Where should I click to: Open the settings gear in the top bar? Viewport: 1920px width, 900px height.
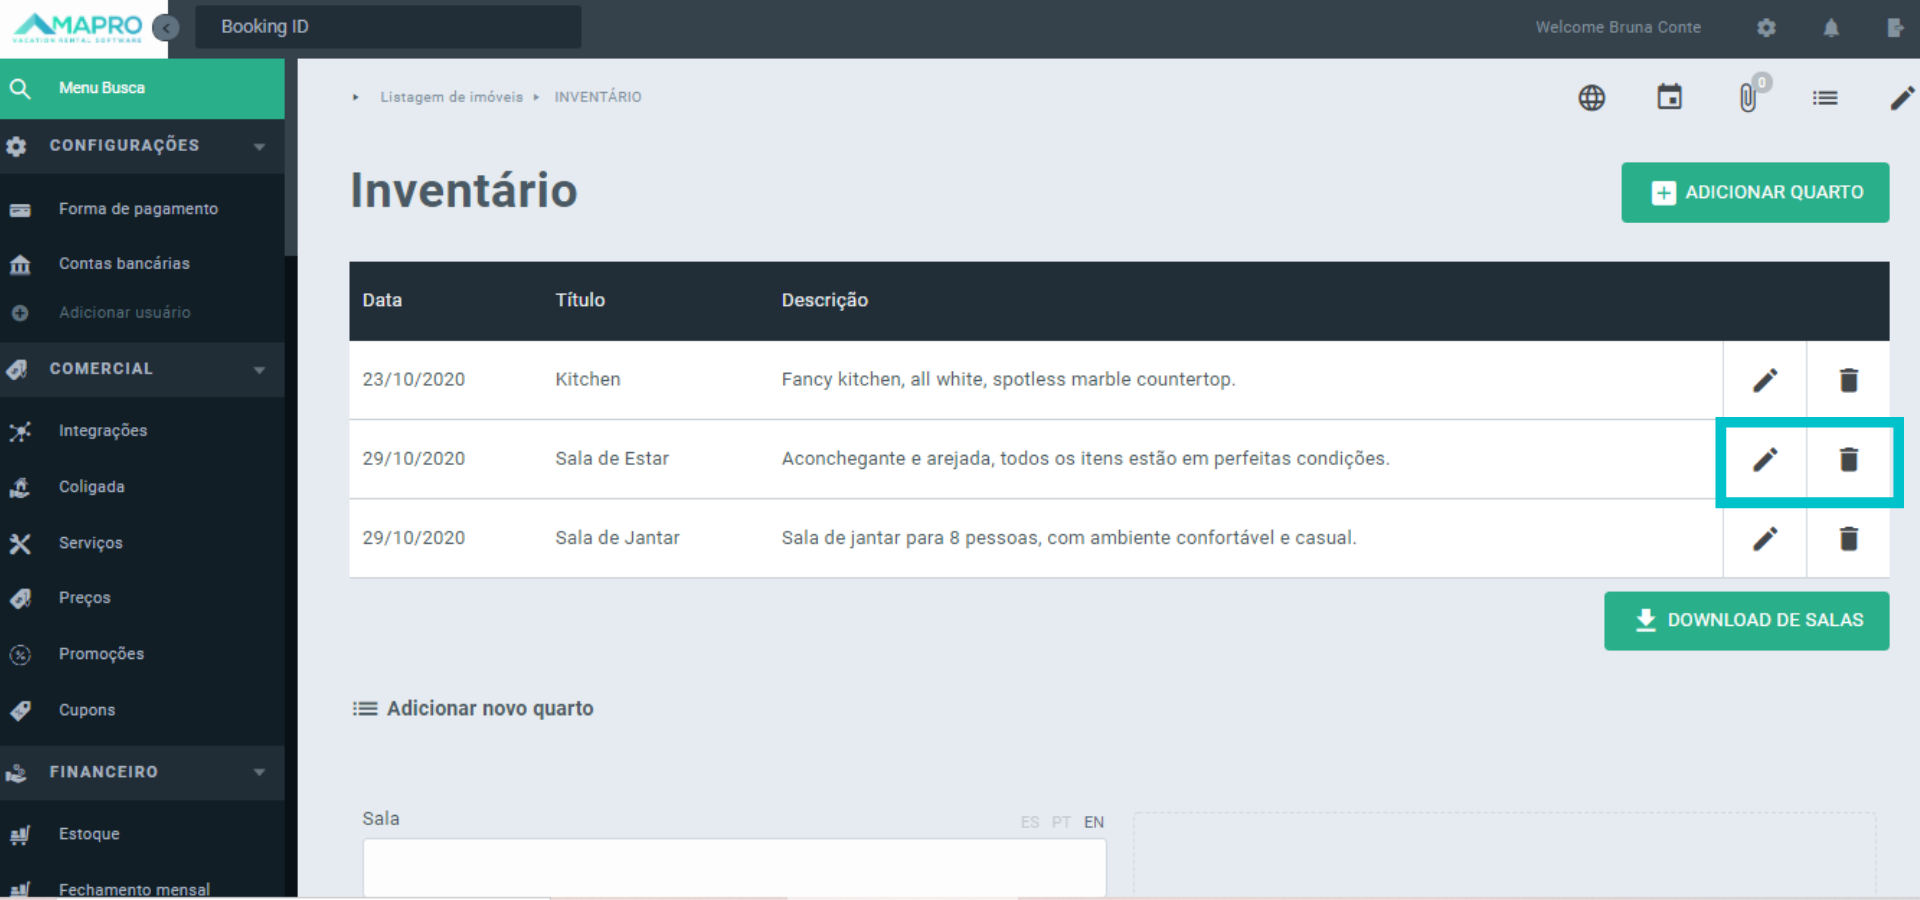1766,27
